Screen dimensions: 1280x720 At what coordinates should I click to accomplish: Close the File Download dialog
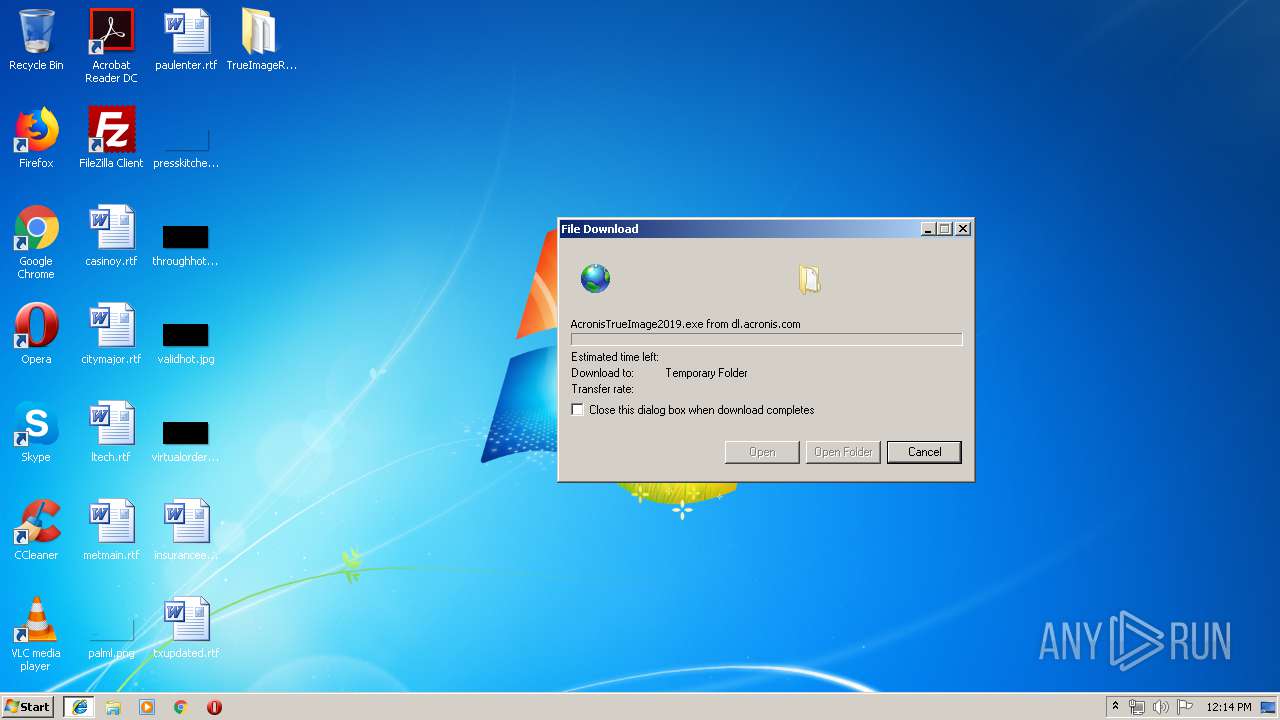pos(963,229)
